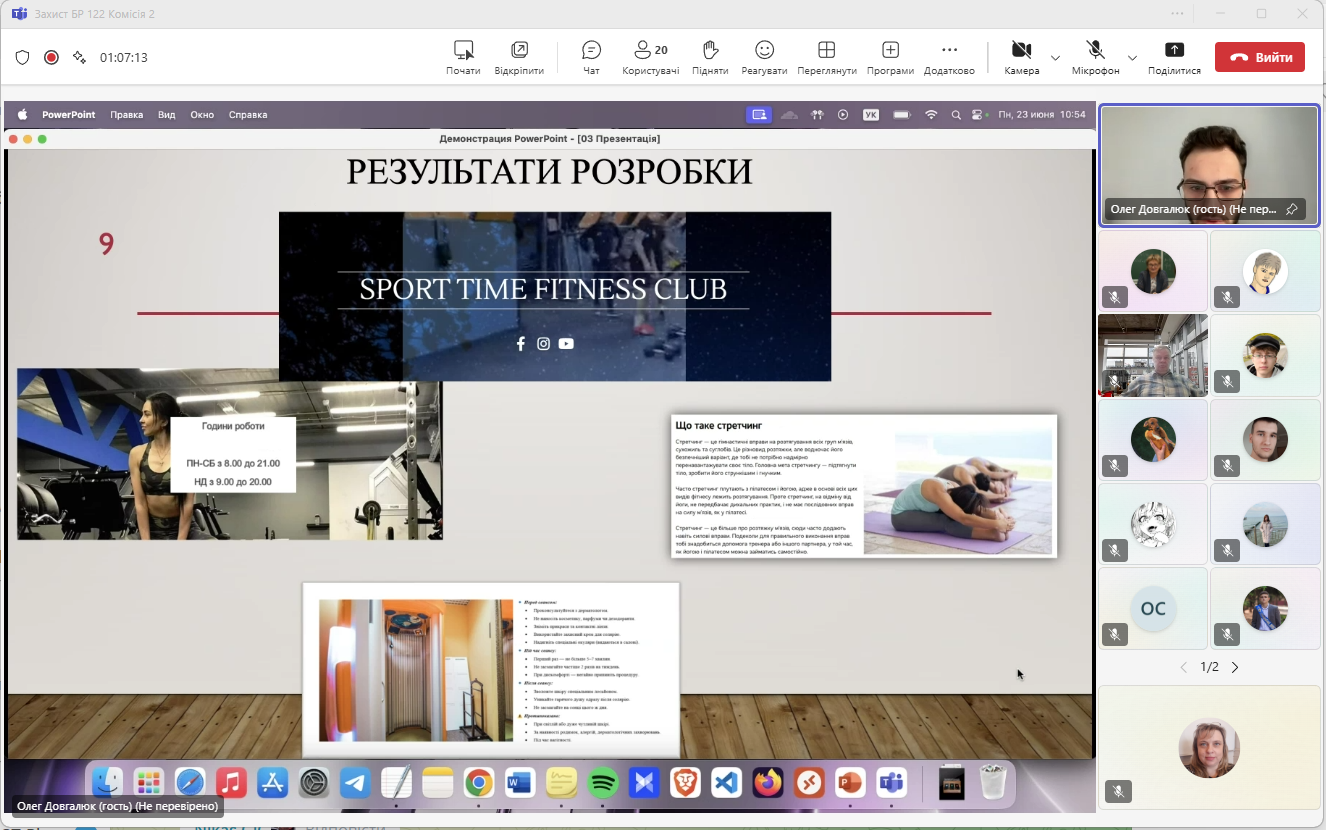Click the shield security icon
This screenshot has height=830, width=1326.
22,57
